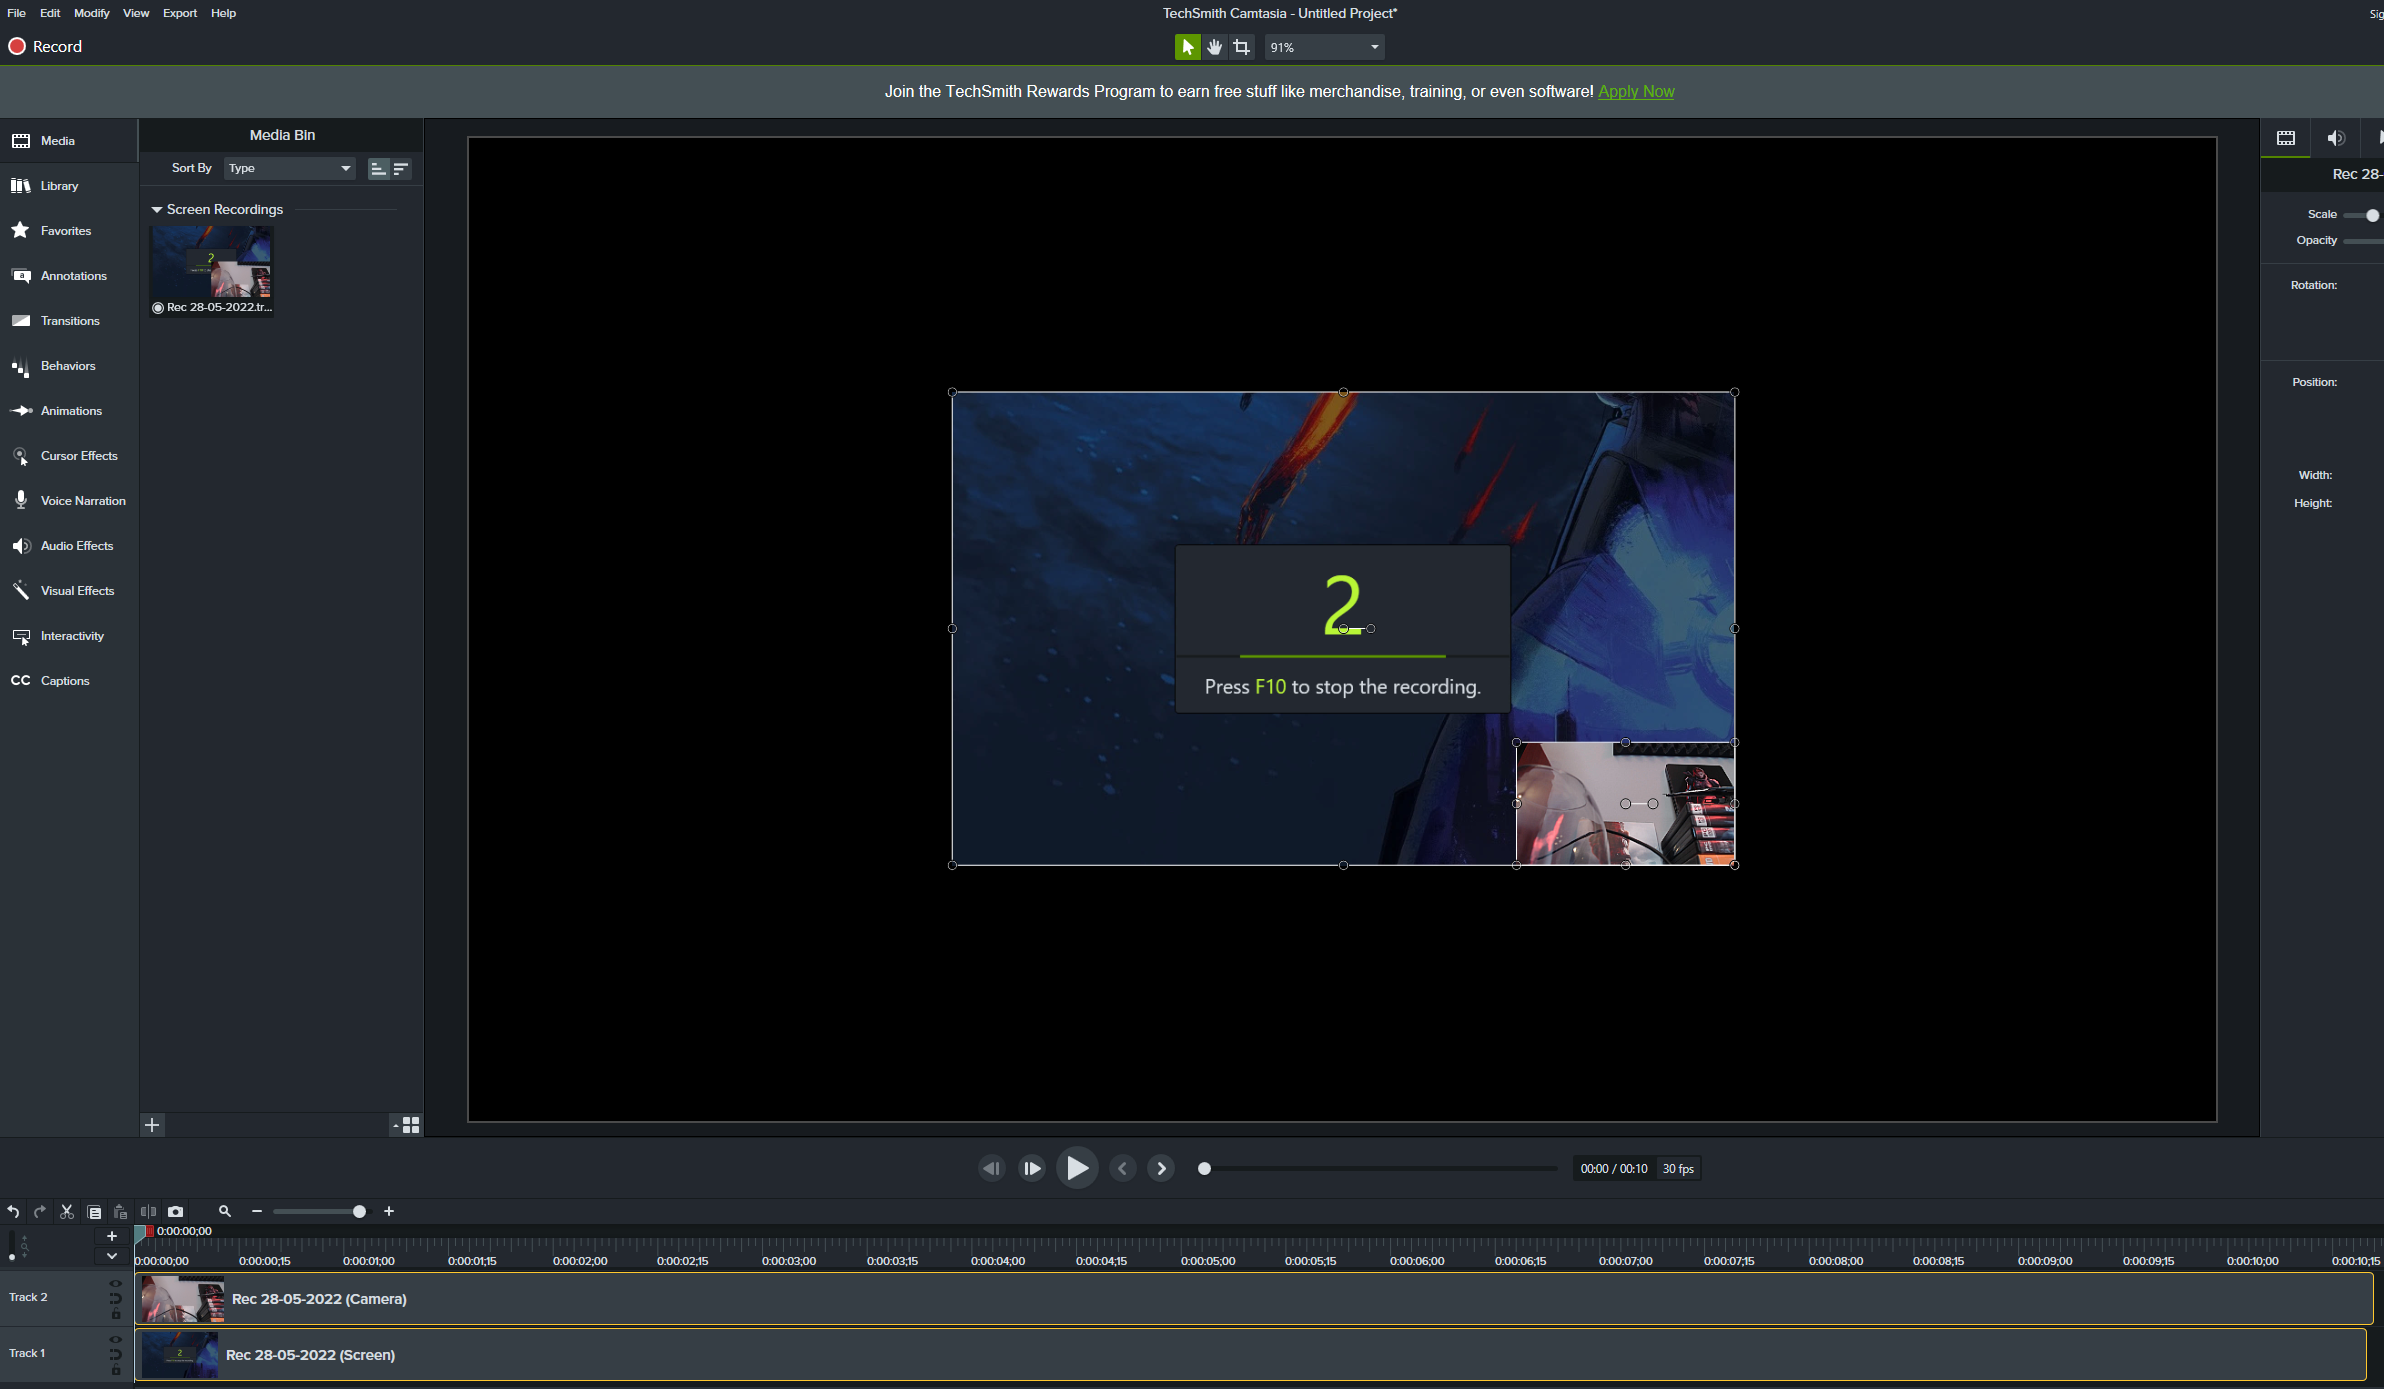
Task: Click the add track plus button
Action: pyautogui.click(x=112, y=1236)
